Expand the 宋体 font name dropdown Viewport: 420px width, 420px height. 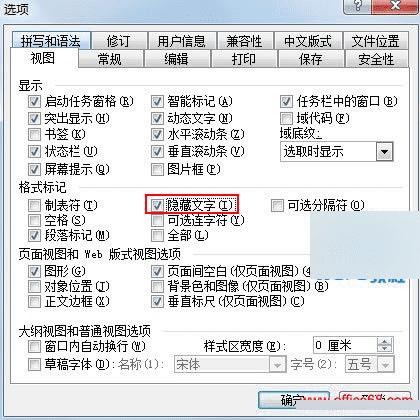pos(277,365)
